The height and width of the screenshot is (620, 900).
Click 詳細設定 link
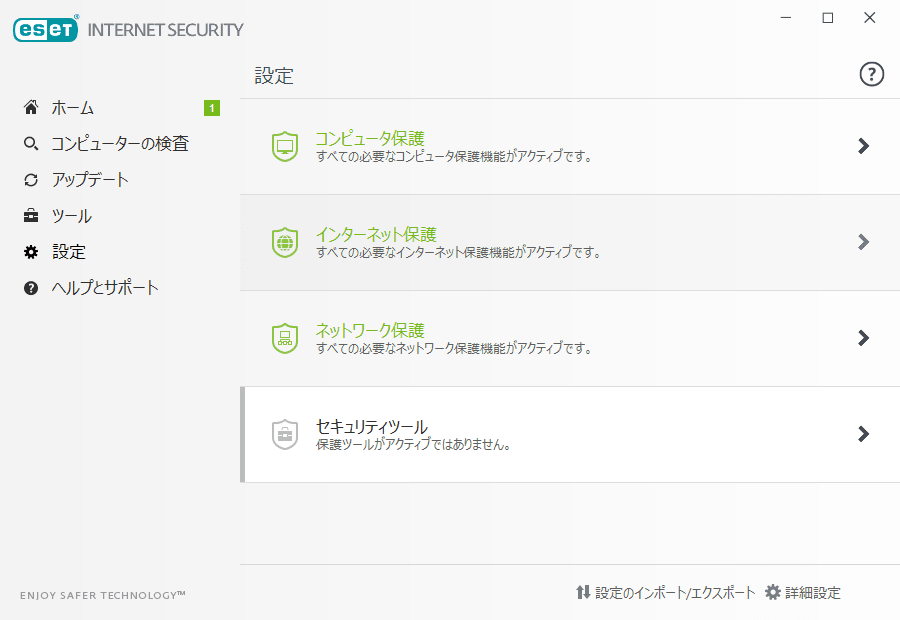click(813, 592)
